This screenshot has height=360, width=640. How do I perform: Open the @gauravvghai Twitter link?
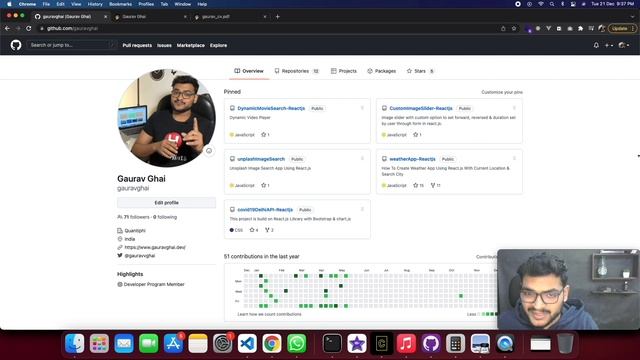click(x=140, y=256)
